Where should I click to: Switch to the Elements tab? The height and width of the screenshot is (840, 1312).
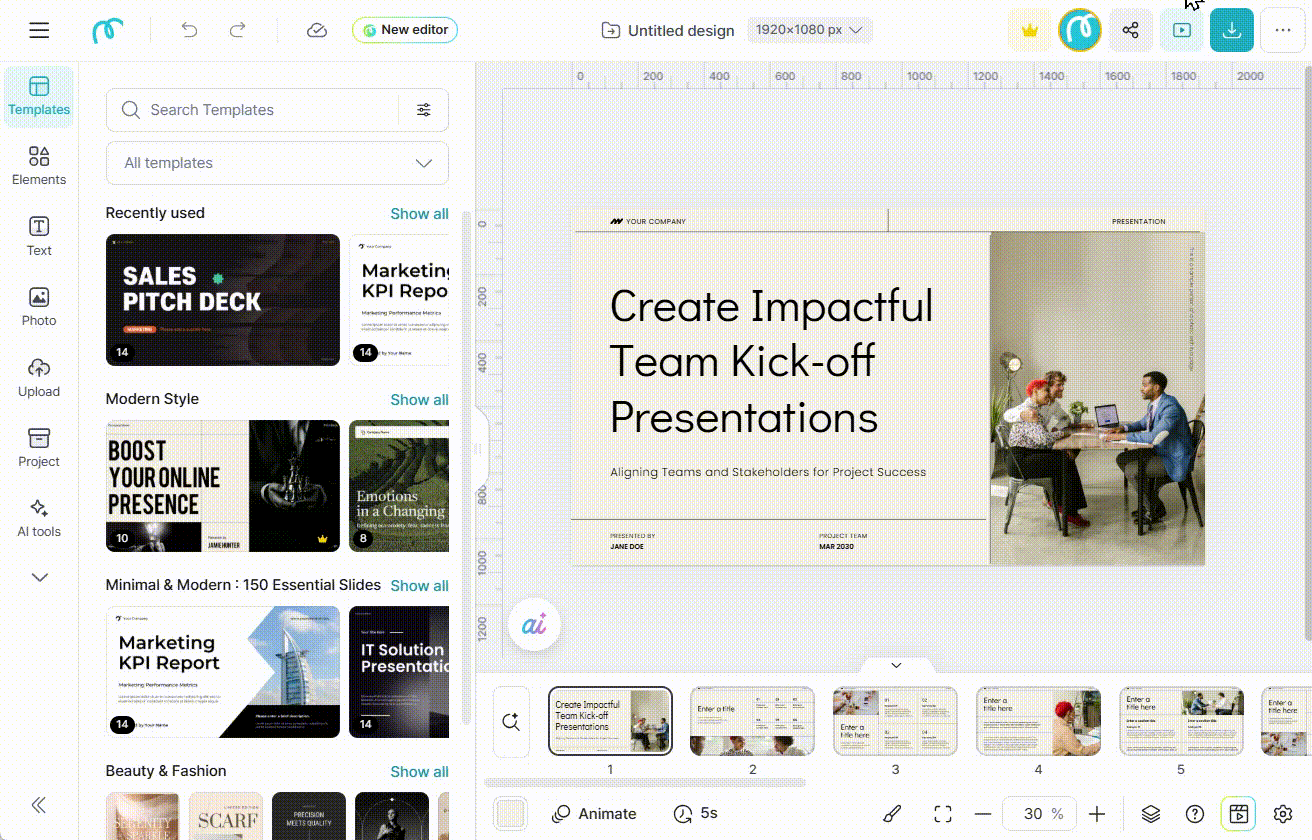[39, 166]
